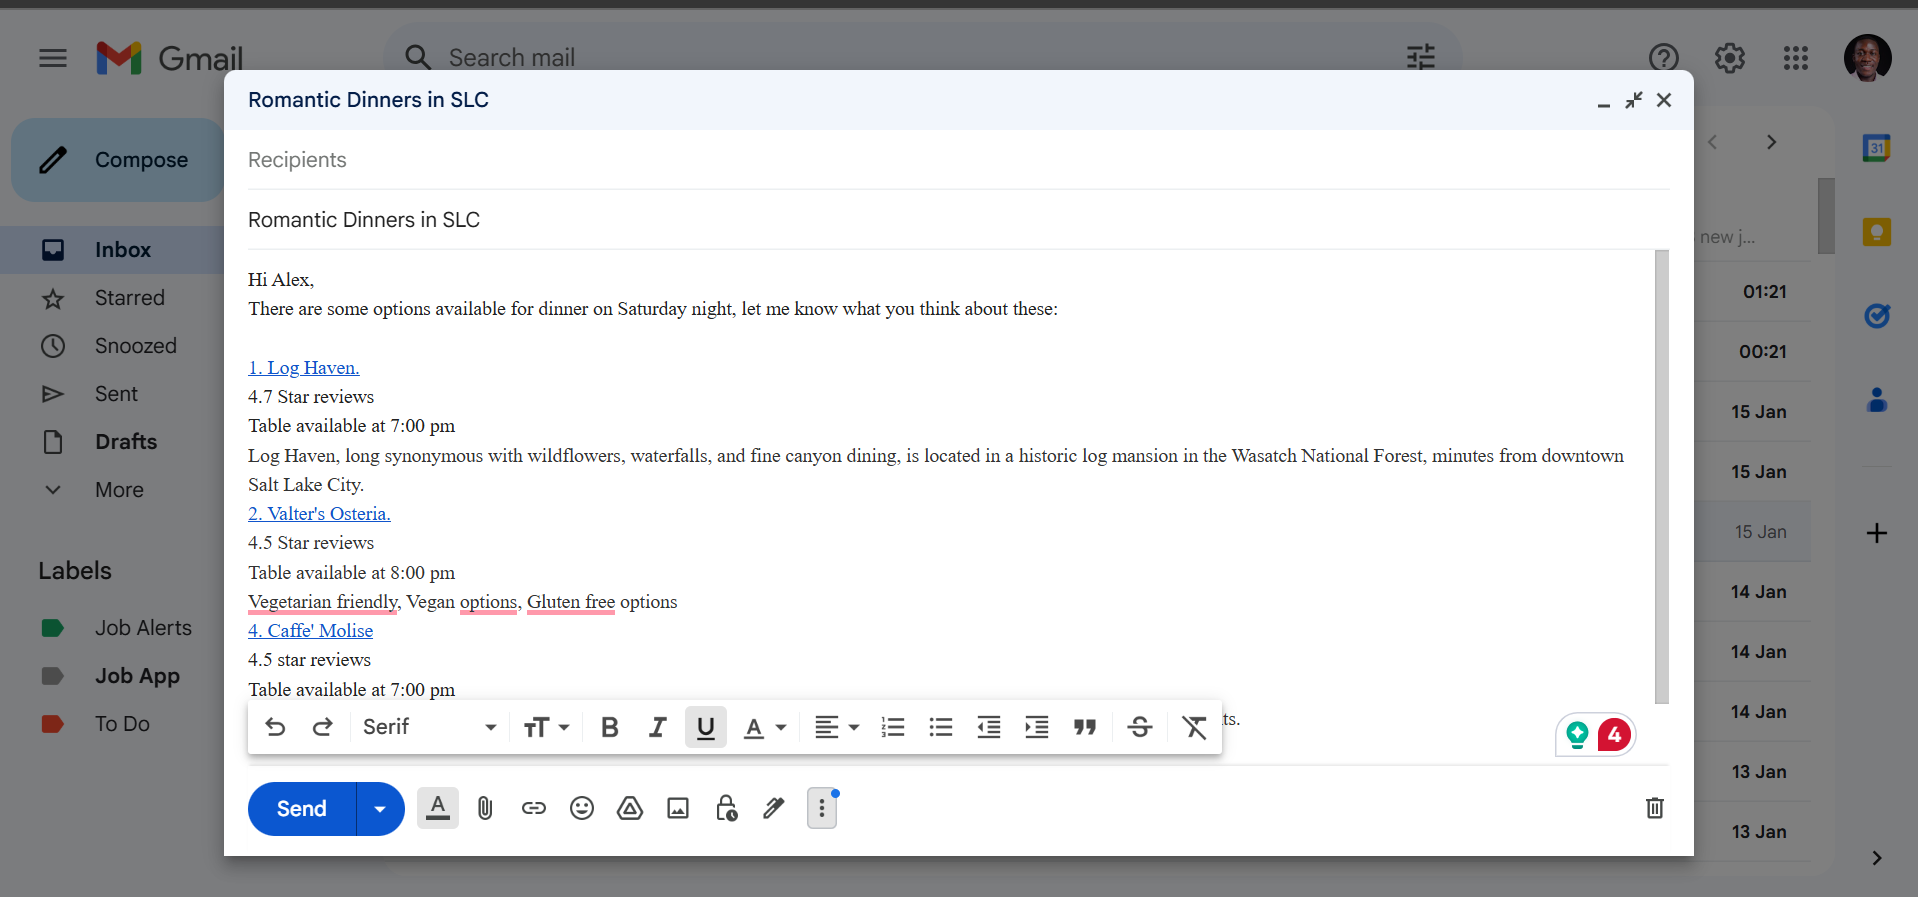Attach a file with paperclip icon

(x=485, y=808)
